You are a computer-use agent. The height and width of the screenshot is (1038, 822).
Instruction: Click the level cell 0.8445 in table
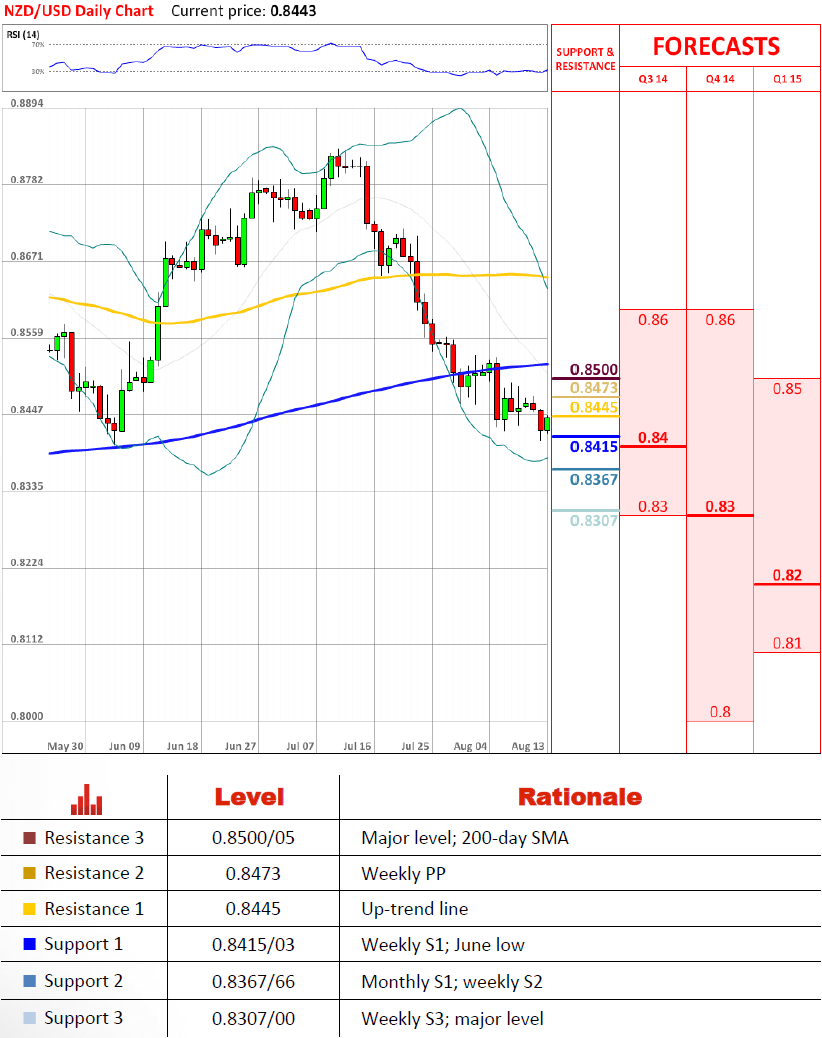coord(253,909)
